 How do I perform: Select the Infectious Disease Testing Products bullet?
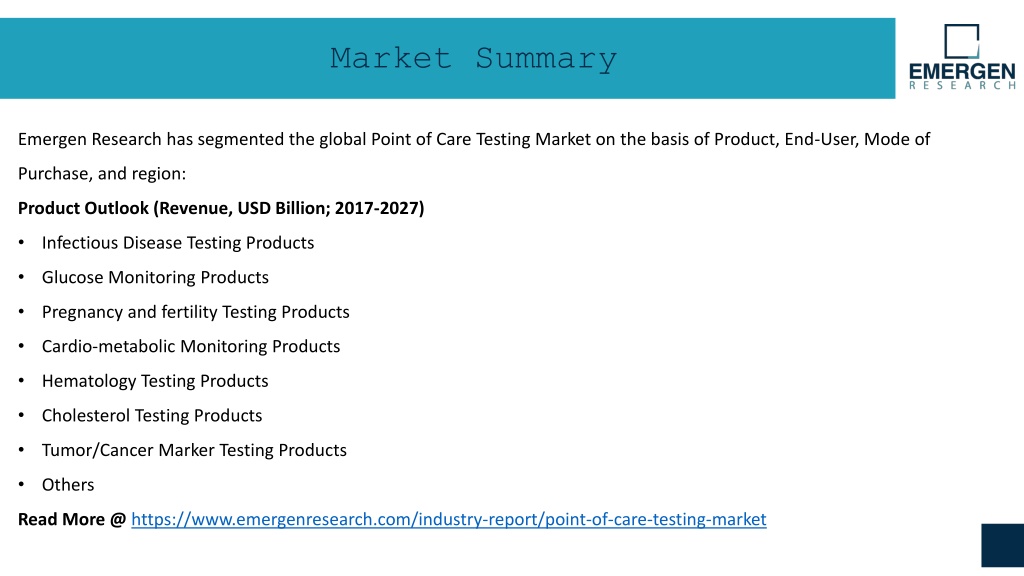(x=178, y=243)
